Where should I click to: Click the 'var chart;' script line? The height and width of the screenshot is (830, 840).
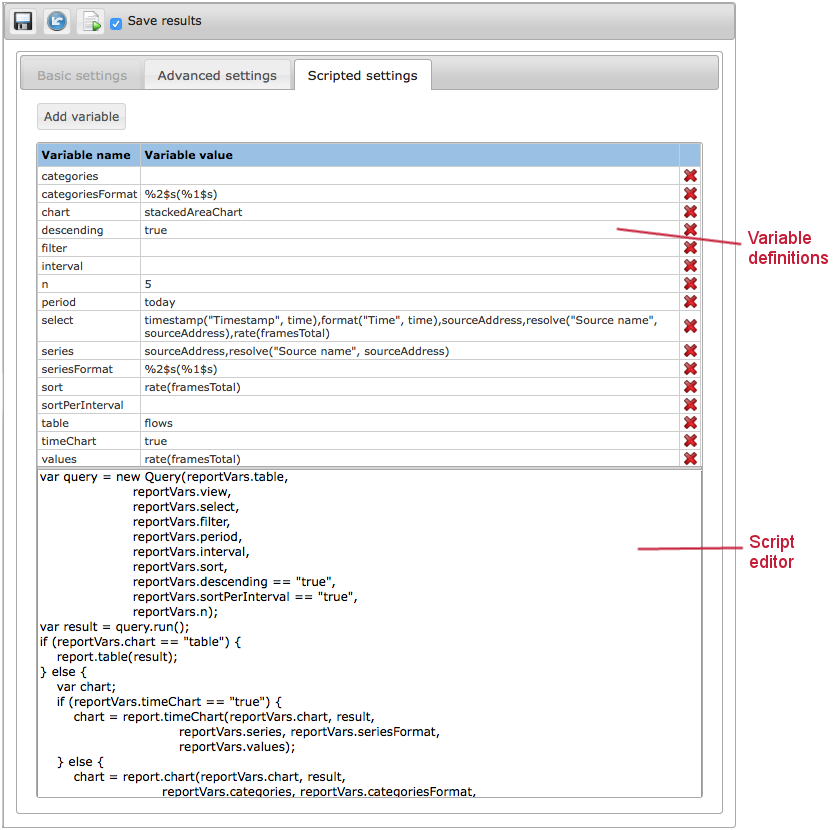86,687
